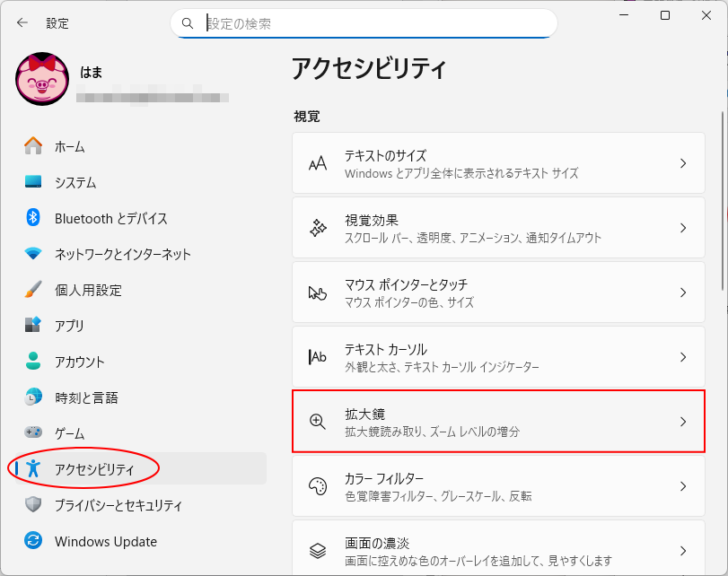Screen dimensions: 728x576
Task: Open the テキストのサイズ title
Action: pyautogui.click(x=385, y=155)
